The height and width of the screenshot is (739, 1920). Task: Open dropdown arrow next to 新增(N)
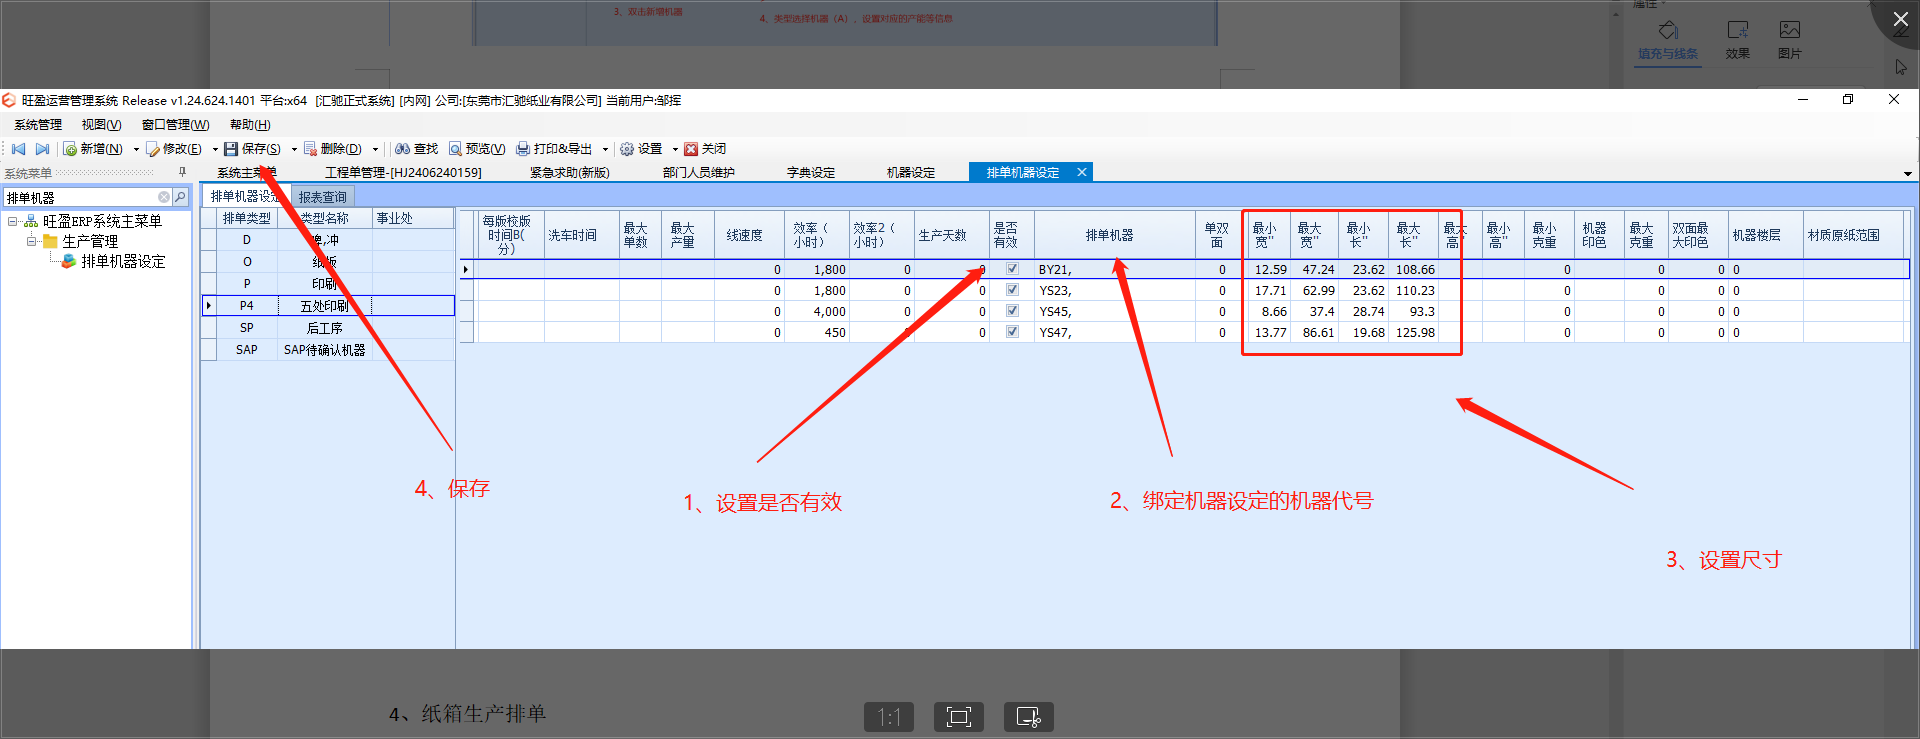[x=136, y=149]
